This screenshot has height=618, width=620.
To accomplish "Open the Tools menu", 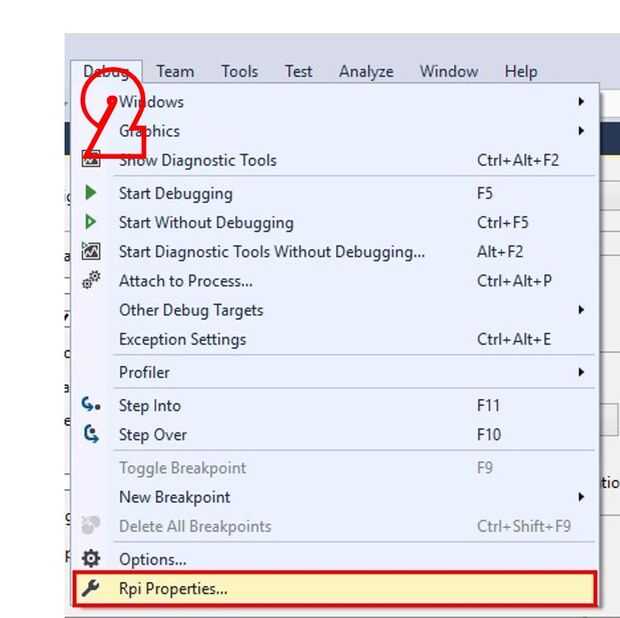I will [239, 71].
